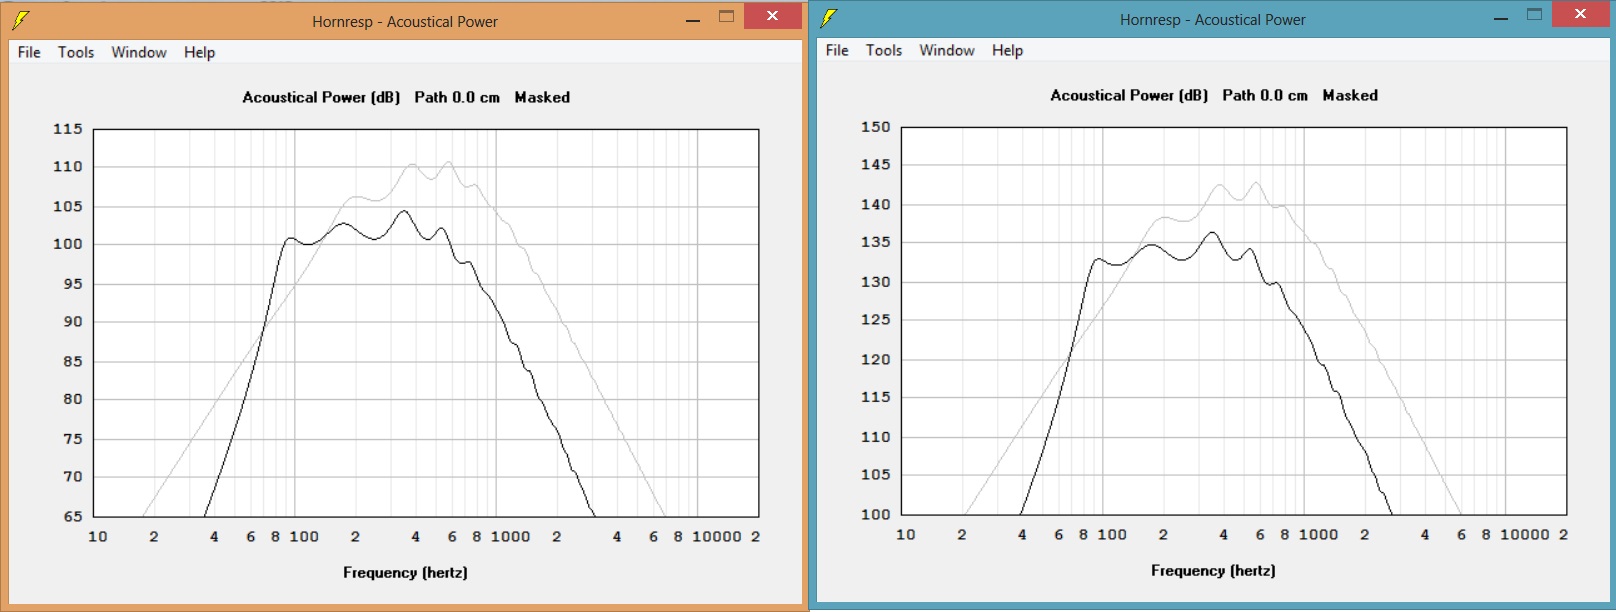1616x612 pixels.
Task: Click 'Frequency (hertz)' label in the right window
Action: pyautogui.click(x=1213, y=570)
